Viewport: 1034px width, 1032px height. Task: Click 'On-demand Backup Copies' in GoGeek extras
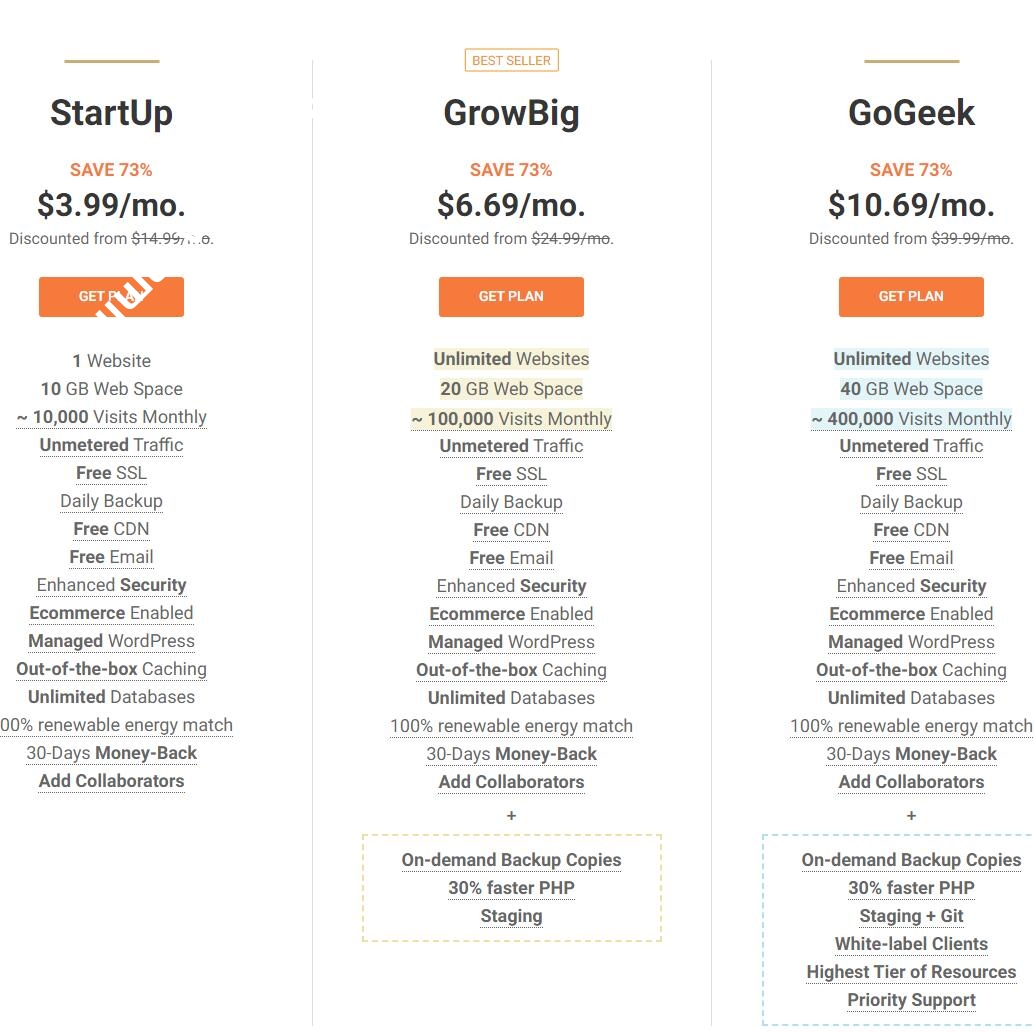(911, 860)
